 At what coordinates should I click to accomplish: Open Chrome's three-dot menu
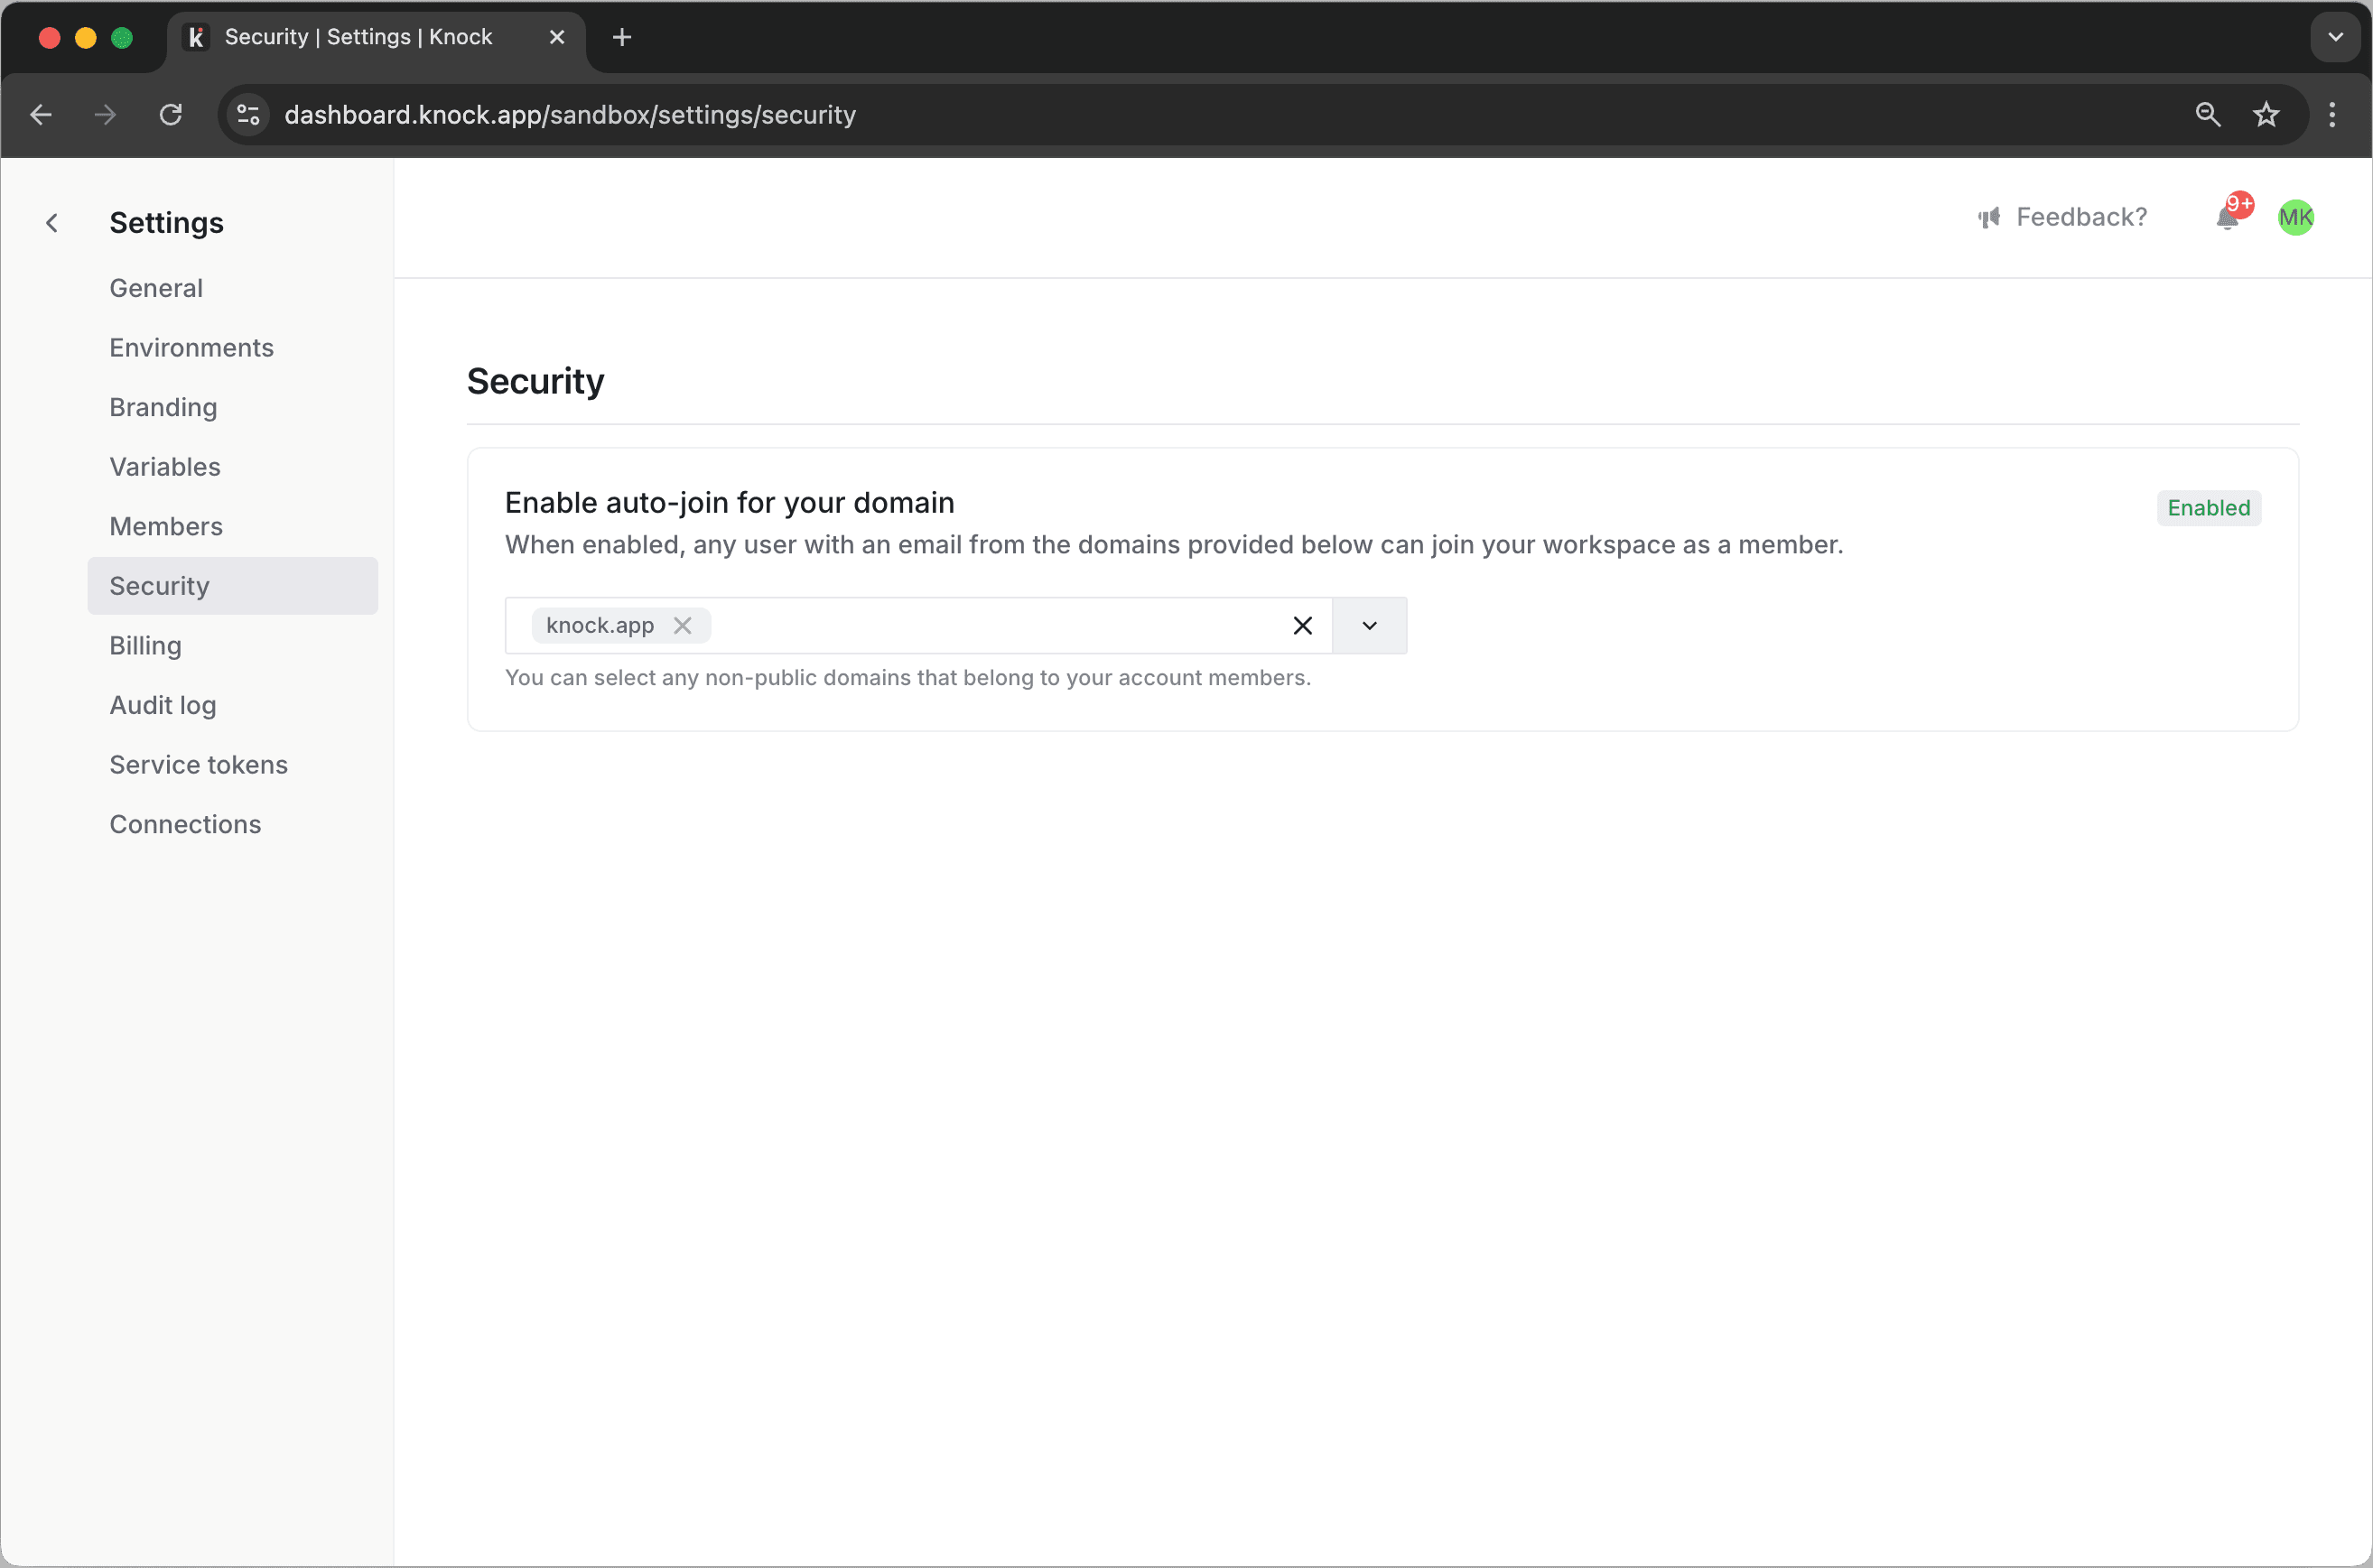coord(2333,114)
